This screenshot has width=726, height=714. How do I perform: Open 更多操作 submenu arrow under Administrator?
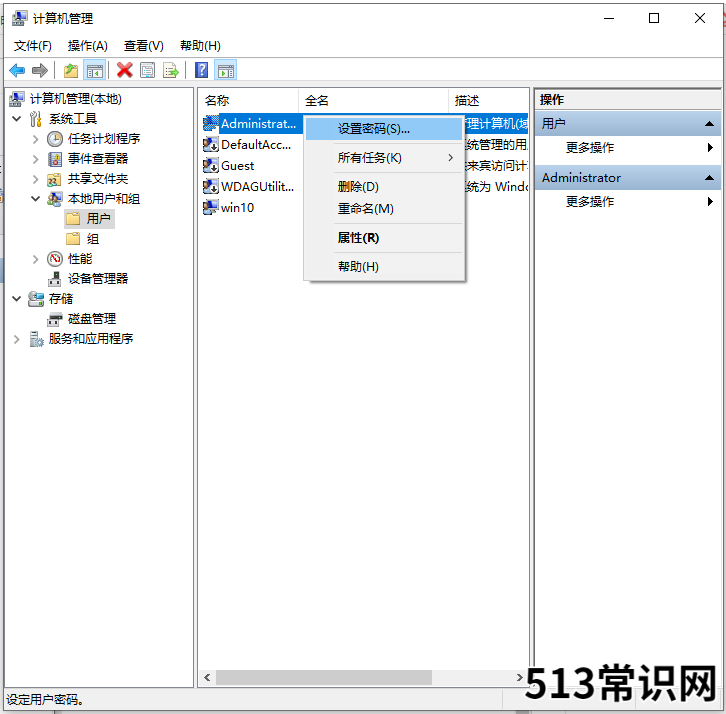pos(710,201)
